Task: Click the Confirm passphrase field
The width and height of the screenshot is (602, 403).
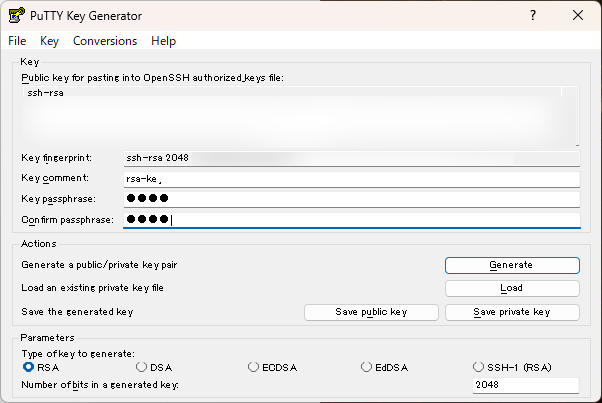Action: coord(350,221)
